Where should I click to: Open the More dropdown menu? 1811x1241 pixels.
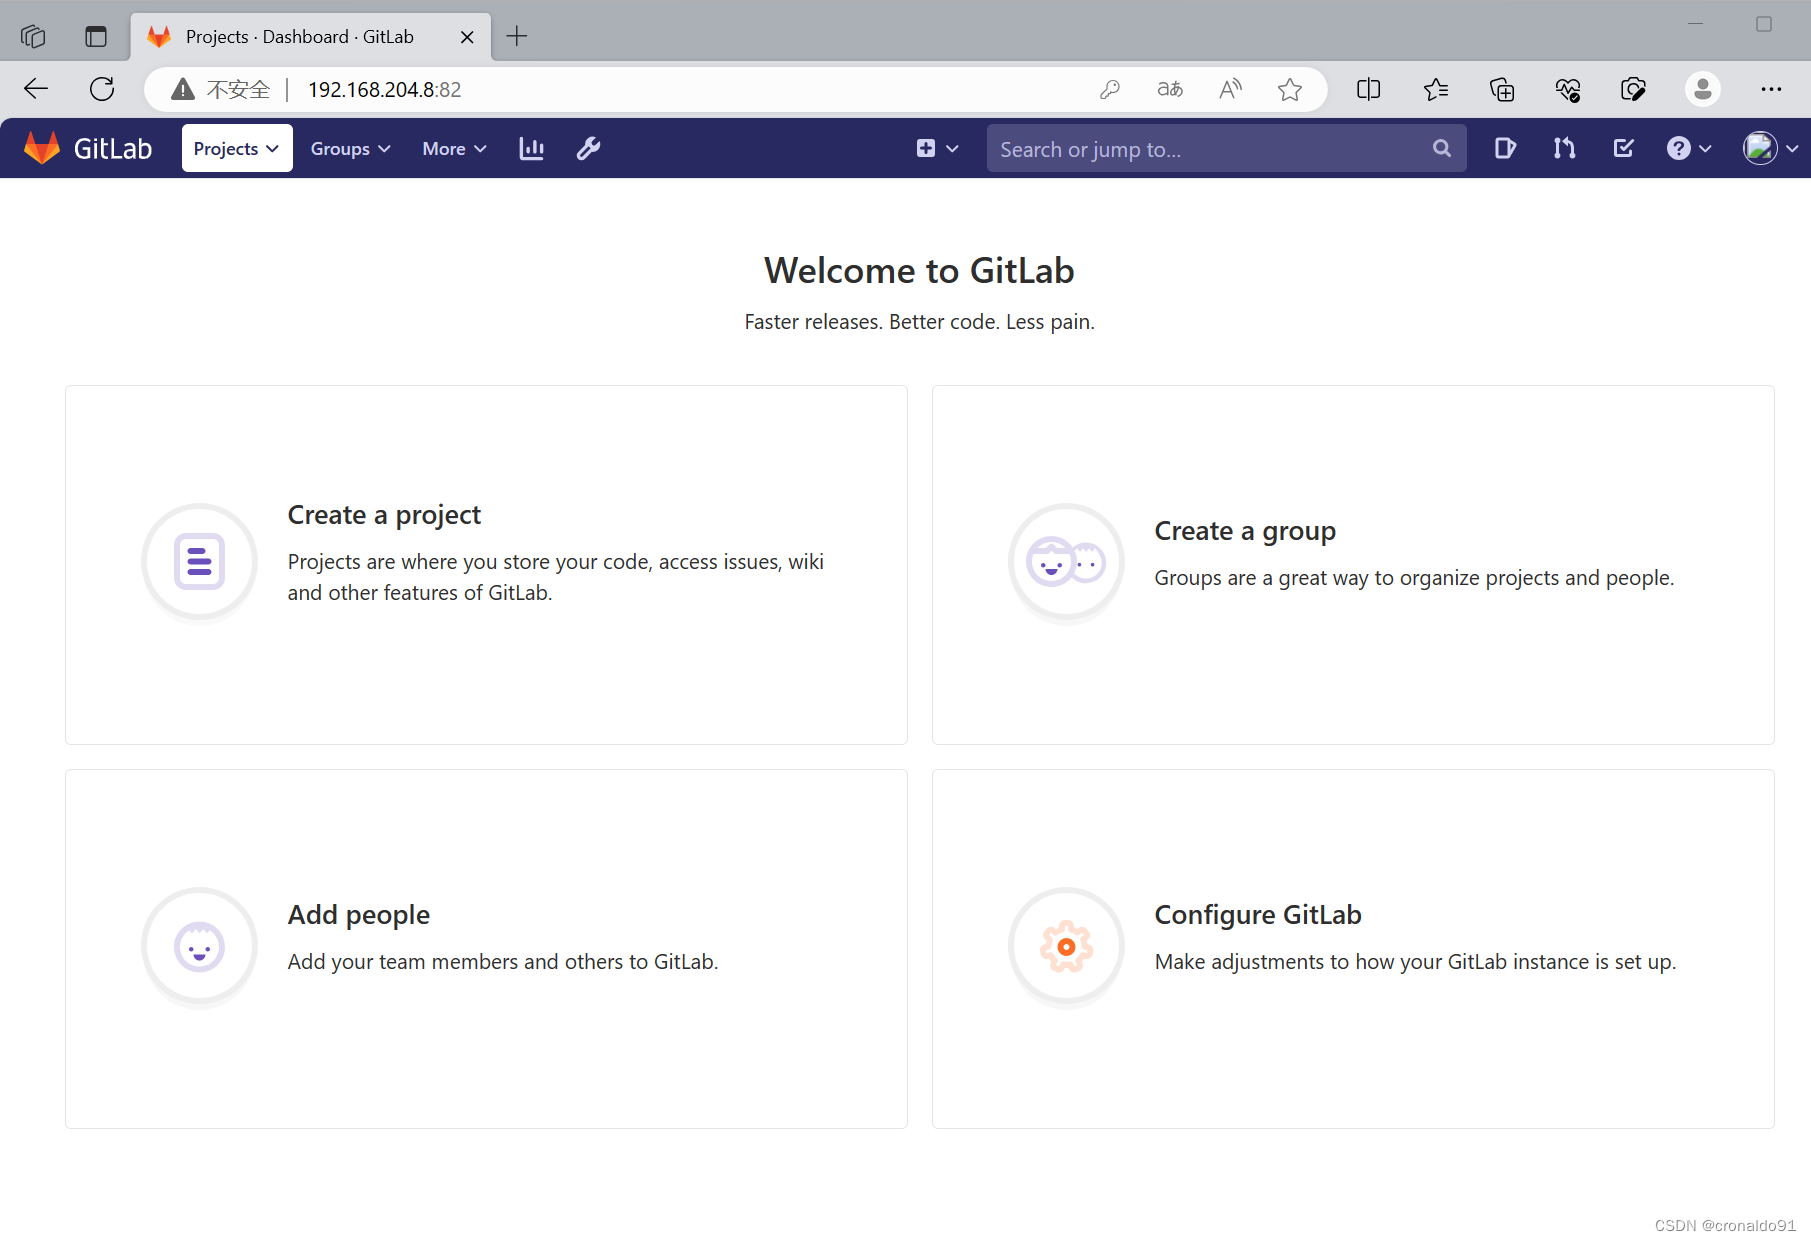[x=454, y=148]
